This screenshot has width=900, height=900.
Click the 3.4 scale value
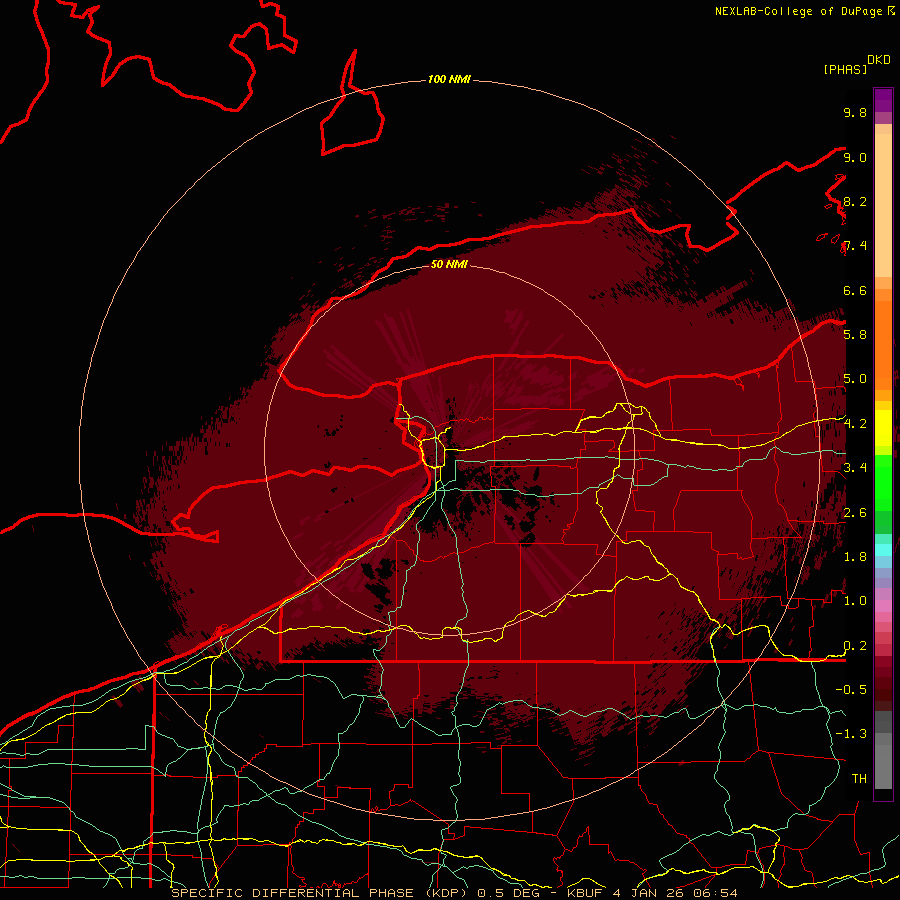coord(855,468)
